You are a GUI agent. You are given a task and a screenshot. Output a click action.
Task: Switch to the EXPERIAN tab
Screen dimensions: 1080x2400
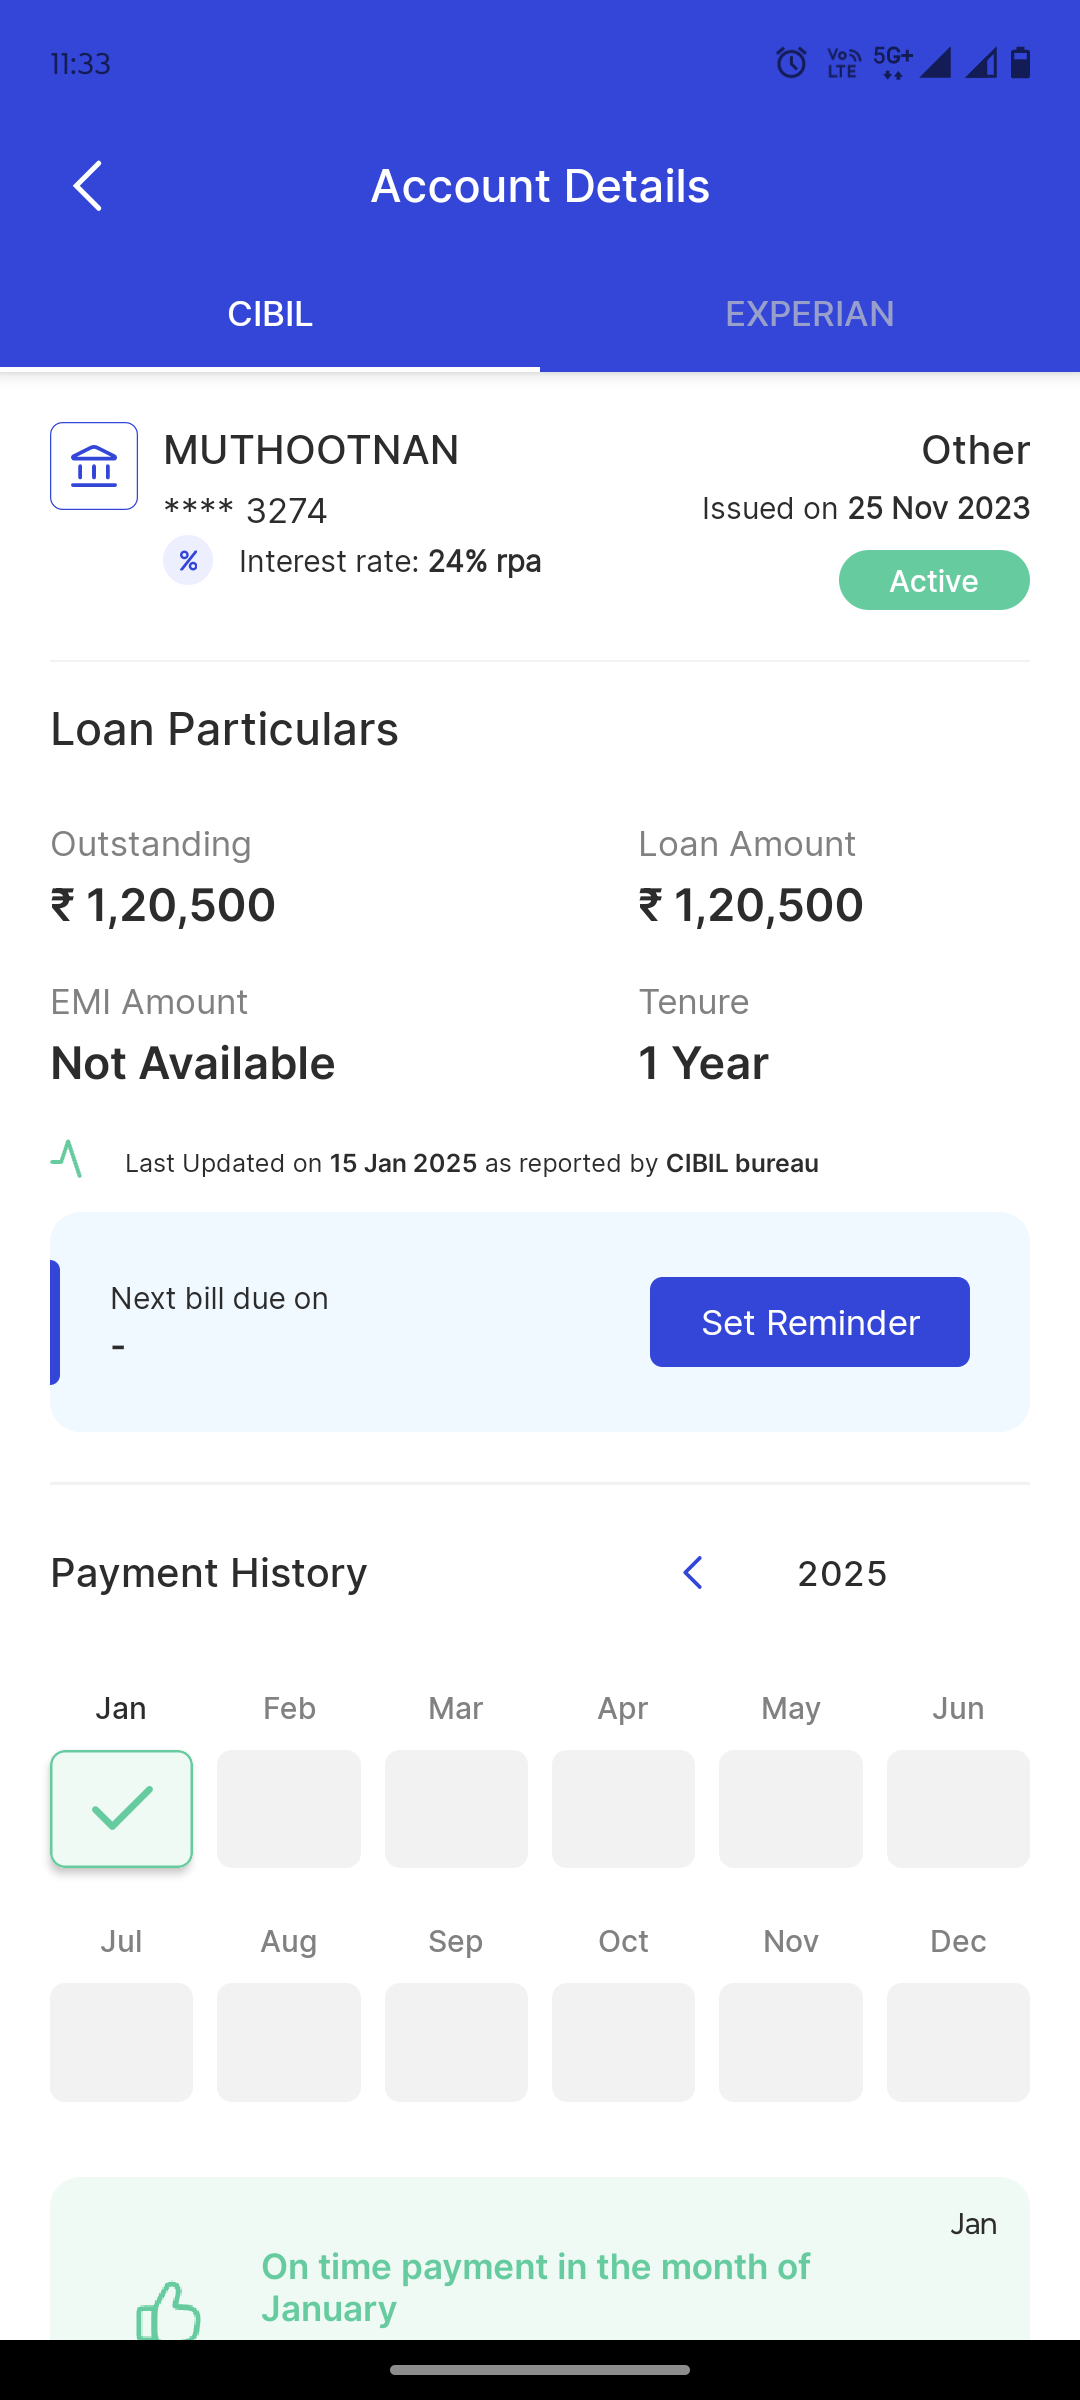coord(810,314)
